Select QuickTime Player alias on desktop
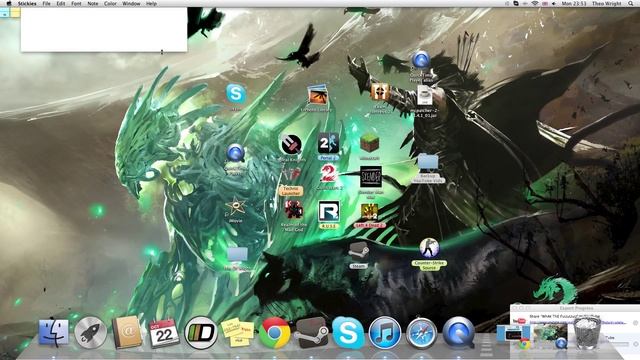 (421, 60)
